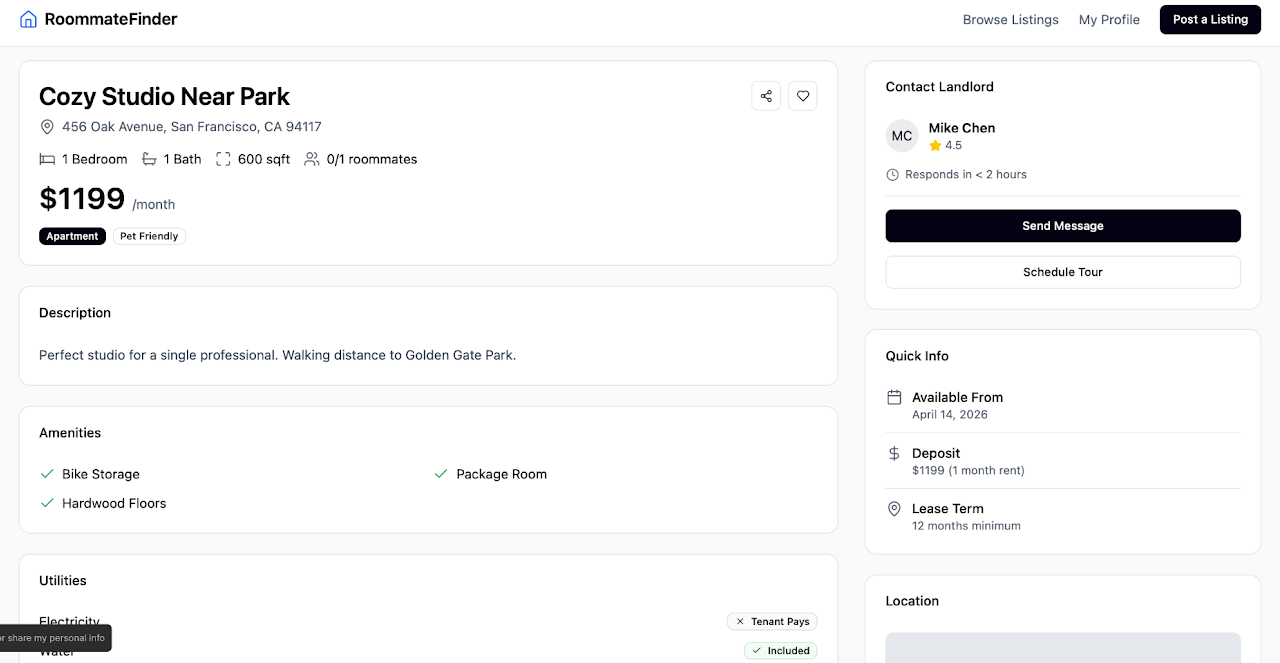This screenshot has height=663, width=1280.
Task: Click the bathtub icon next to 1 Bath
Action: (149, 159)
